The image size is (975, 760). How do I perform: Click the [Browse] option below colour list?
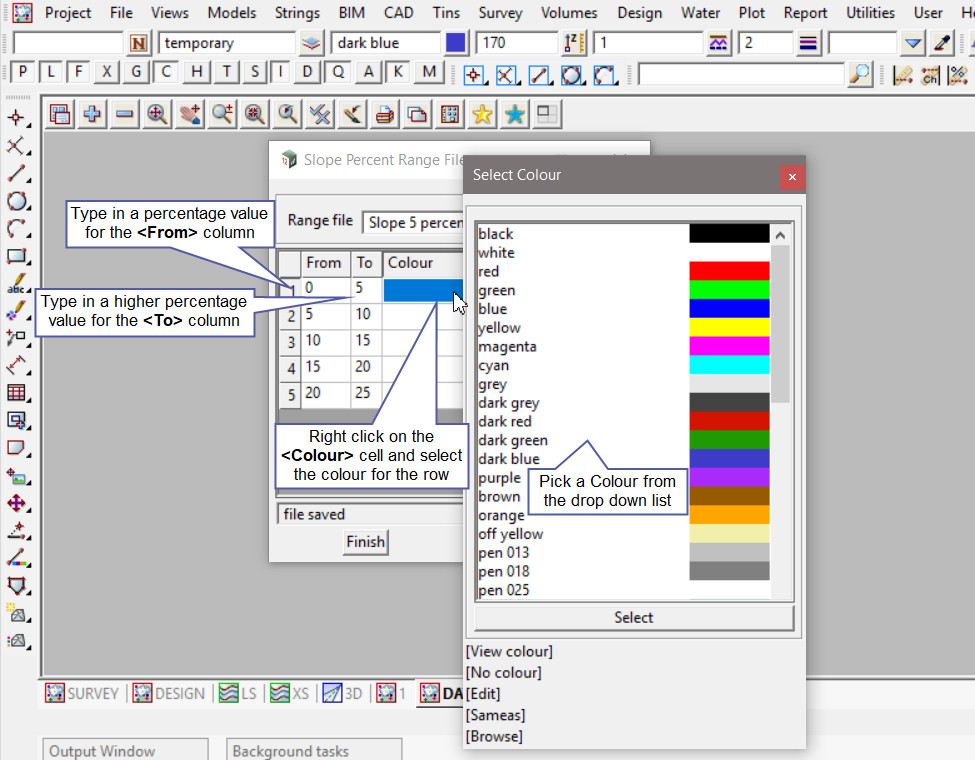click(494, 736)
